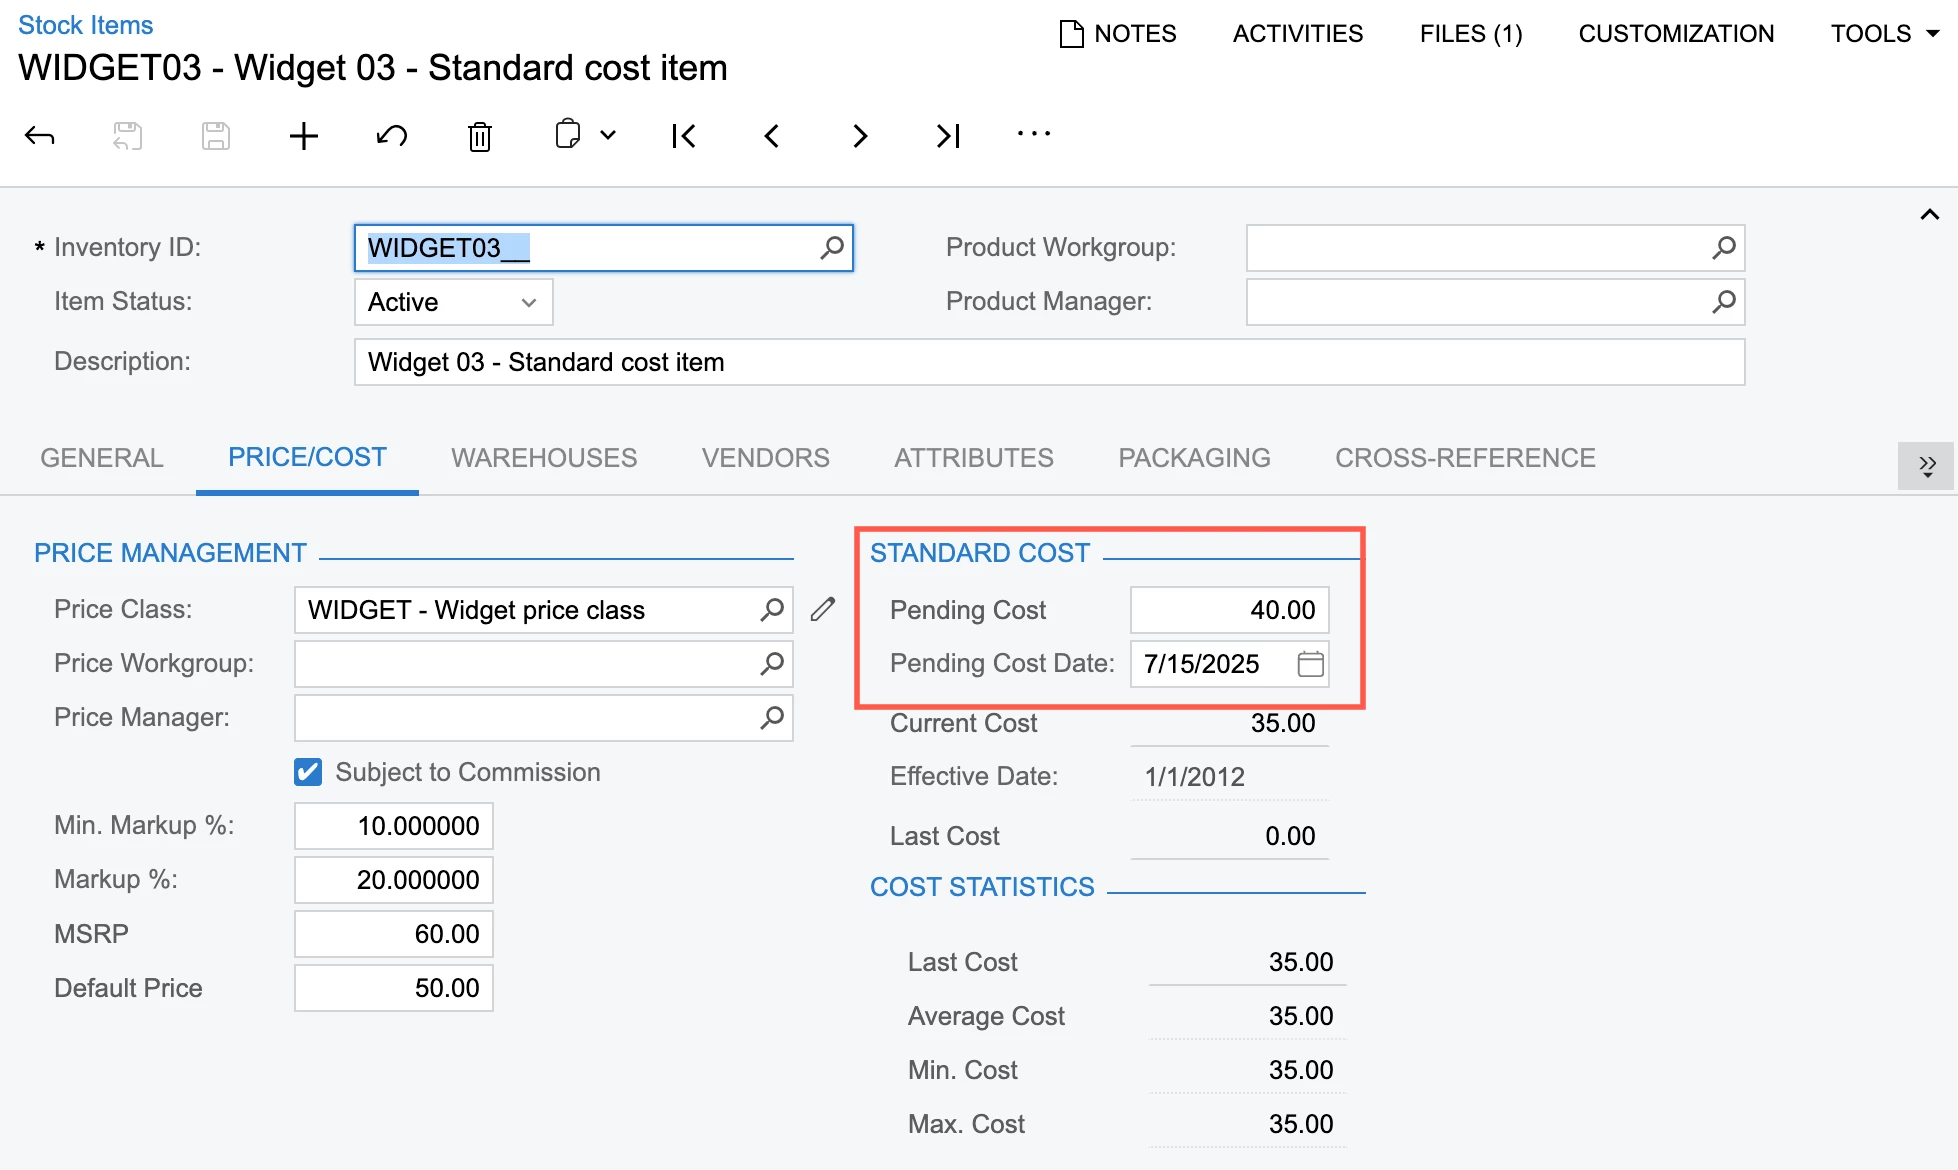Screen dimensions: 1958x1170
Task: Click the Save icon
Action: [x=215, y=136]
